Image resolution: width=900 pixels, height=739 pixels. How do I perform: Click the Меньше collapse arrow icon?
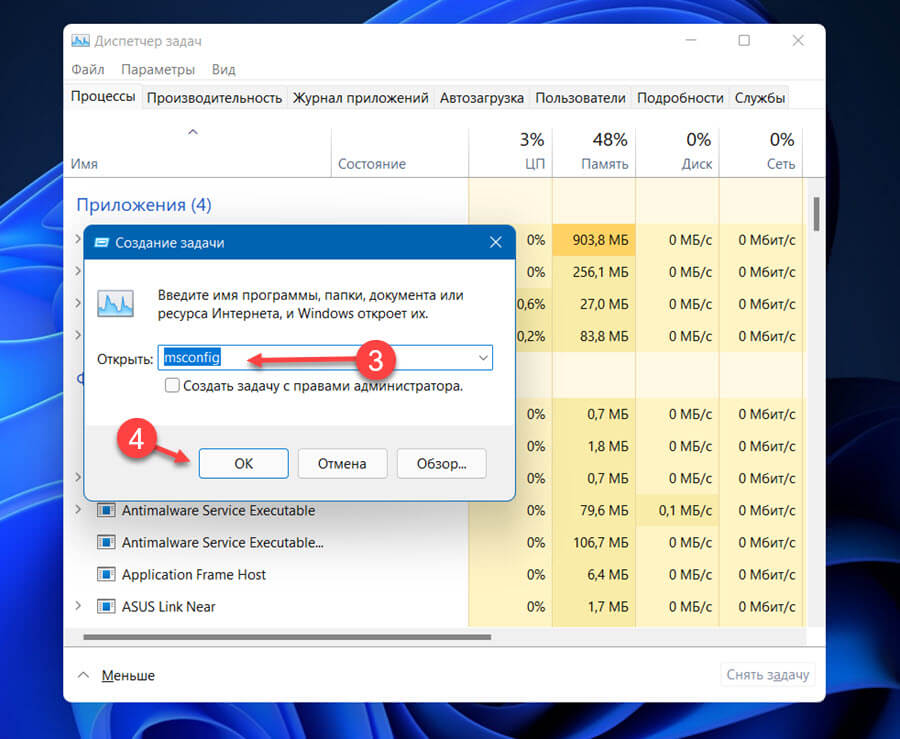[x=83, y=675]
